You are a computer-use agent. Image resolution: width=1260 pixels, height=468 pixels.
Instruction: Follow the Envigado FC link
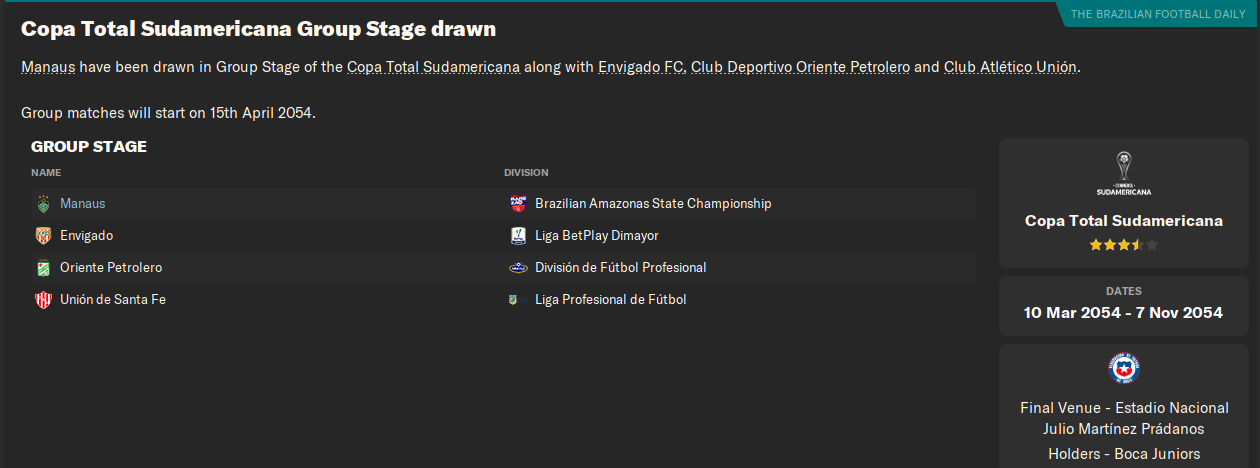point(641,68)
